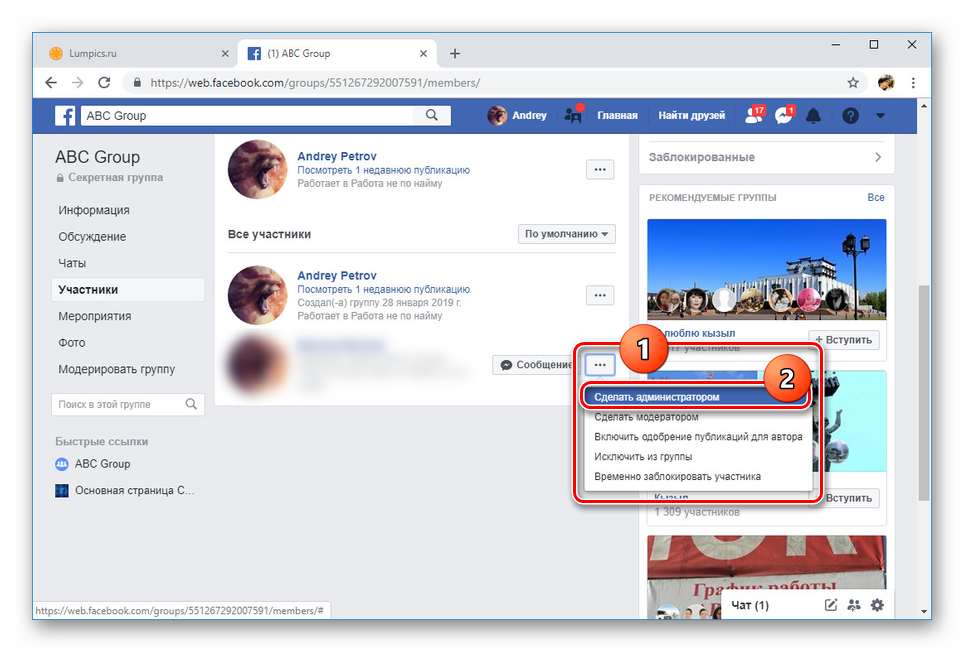Screen dimensions: 964x652
Task: Click Facebook page vertical scrollbar
Action: [923, 392]
